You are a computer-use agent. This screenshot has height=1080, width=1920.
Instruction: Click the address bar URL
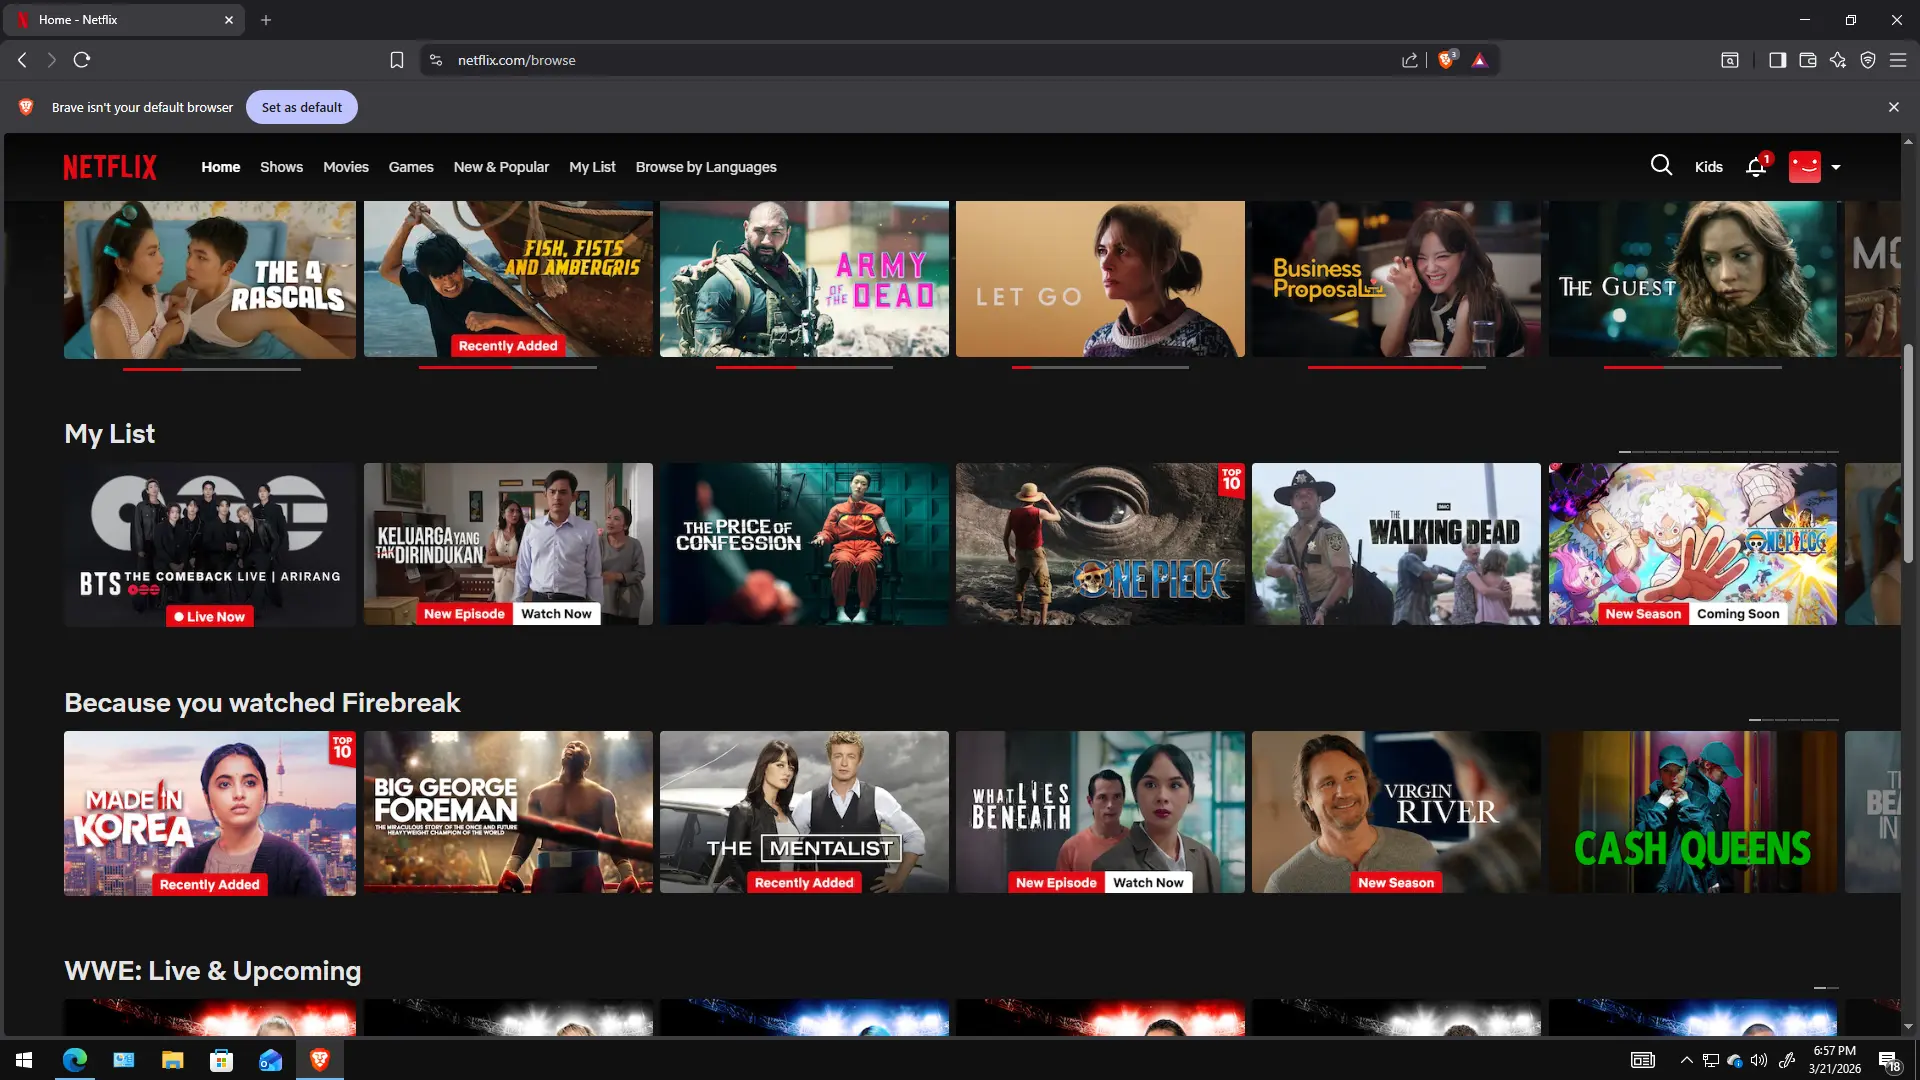point(517,60)
